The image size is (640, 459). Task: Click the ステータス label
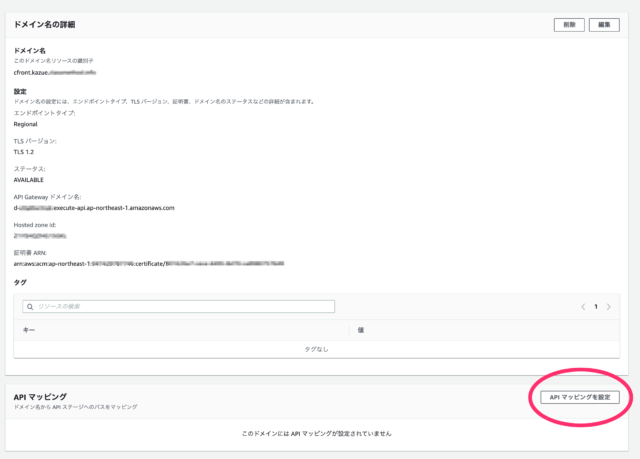tap(29, 169)
